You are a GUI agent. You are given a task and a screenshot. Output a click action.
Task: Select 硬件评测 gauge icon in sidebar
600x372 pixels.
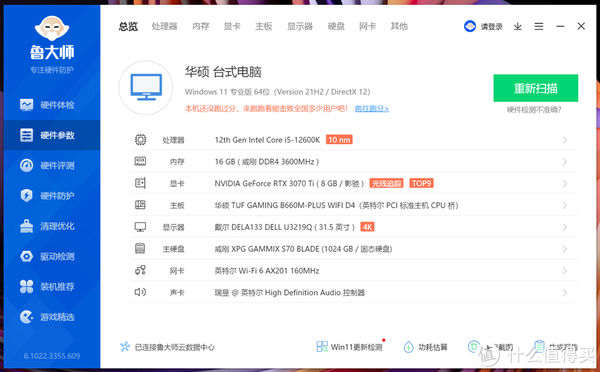tap(26, 165)
